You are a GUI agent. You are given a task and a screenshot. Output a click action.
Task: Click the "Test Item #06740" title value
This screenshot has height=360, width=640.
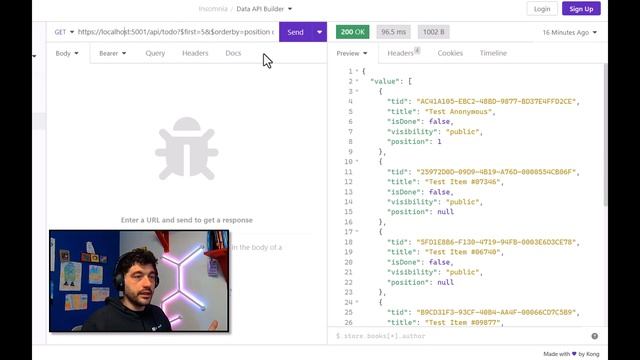point(464,252)
